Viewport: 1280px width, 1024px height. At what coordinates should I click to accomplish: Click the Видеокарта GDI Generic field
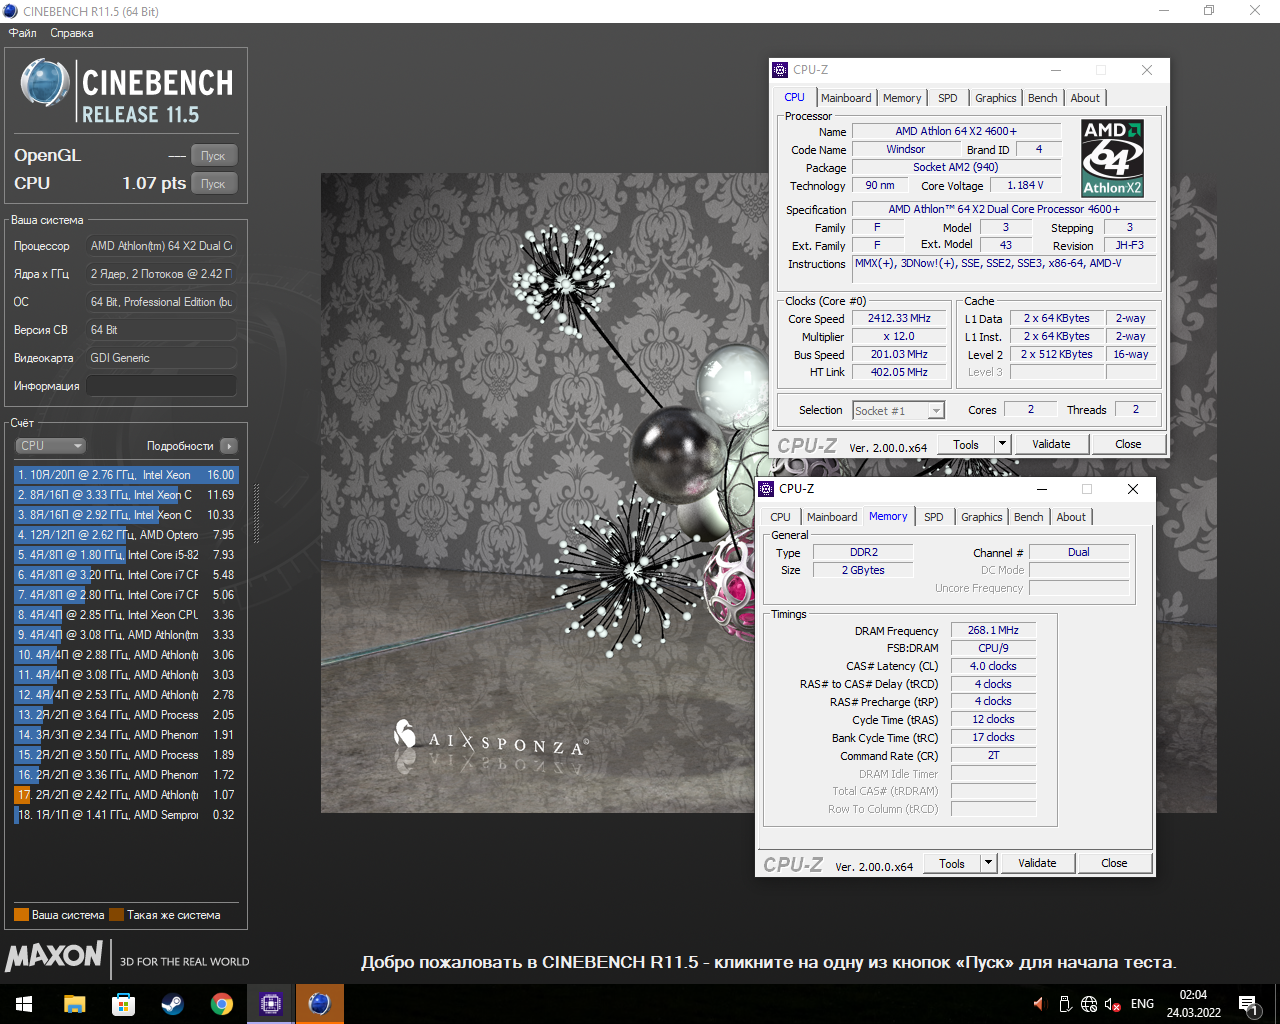161,358
